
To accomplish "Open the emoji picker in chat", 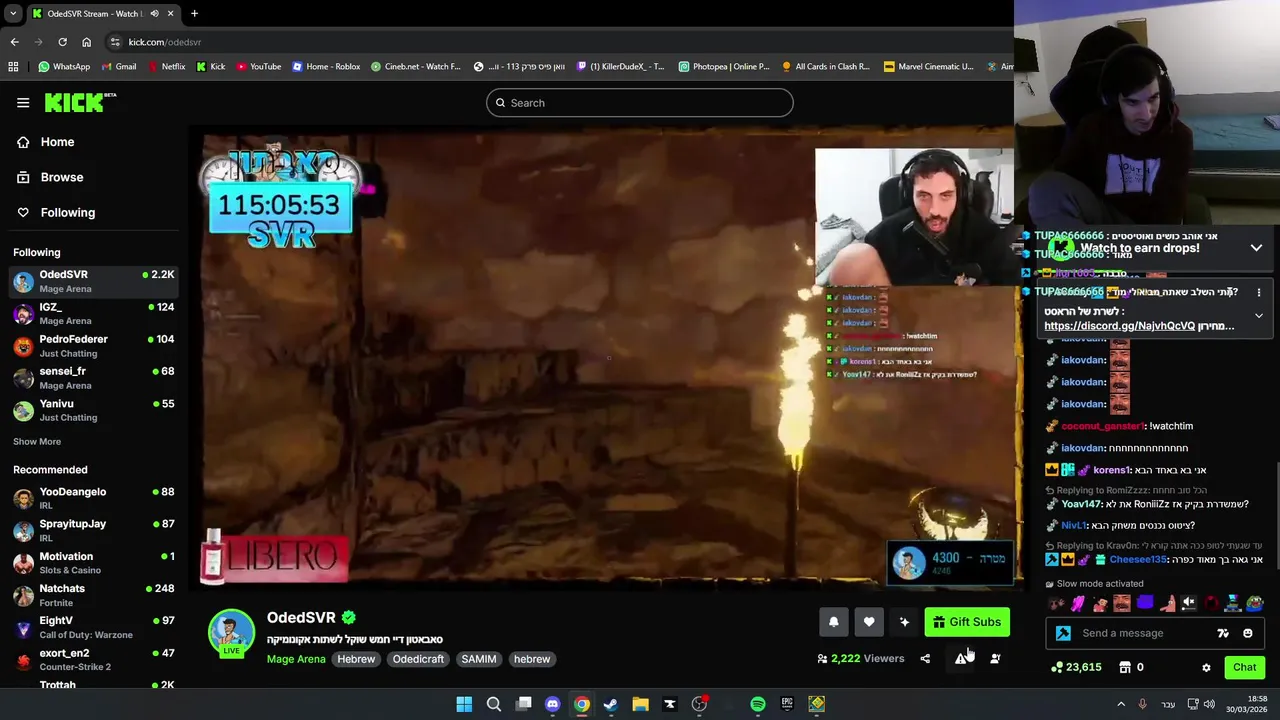I will tap(1248, 633).
